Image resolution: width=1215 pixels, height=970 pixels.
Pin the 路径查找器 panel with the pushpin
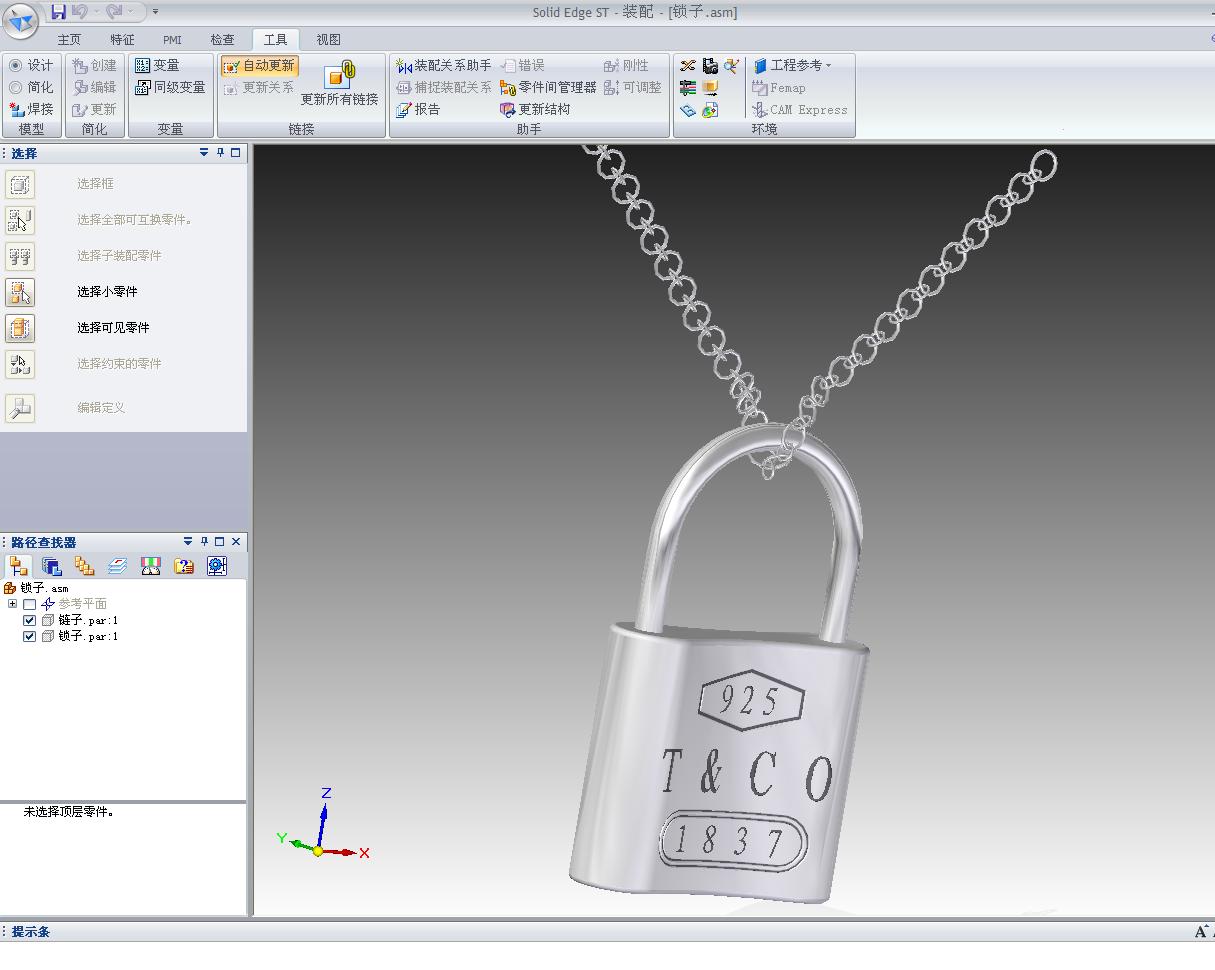(x=204, y=541)
